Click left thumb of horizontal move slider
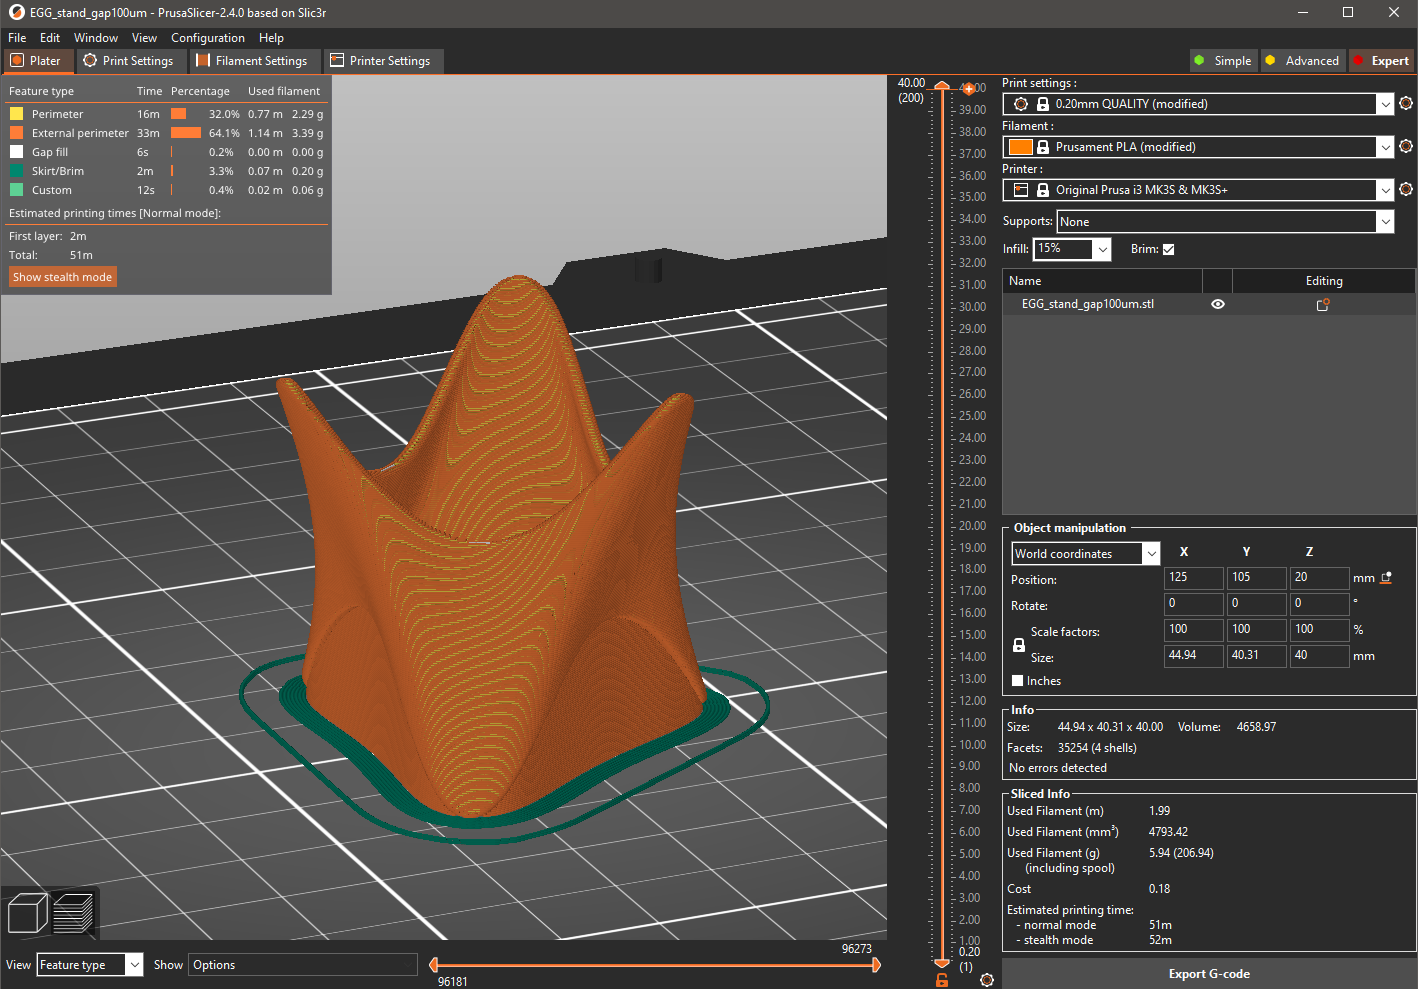Image resolution: width=1418 pixels, height=989 pixels. point(434,965)
